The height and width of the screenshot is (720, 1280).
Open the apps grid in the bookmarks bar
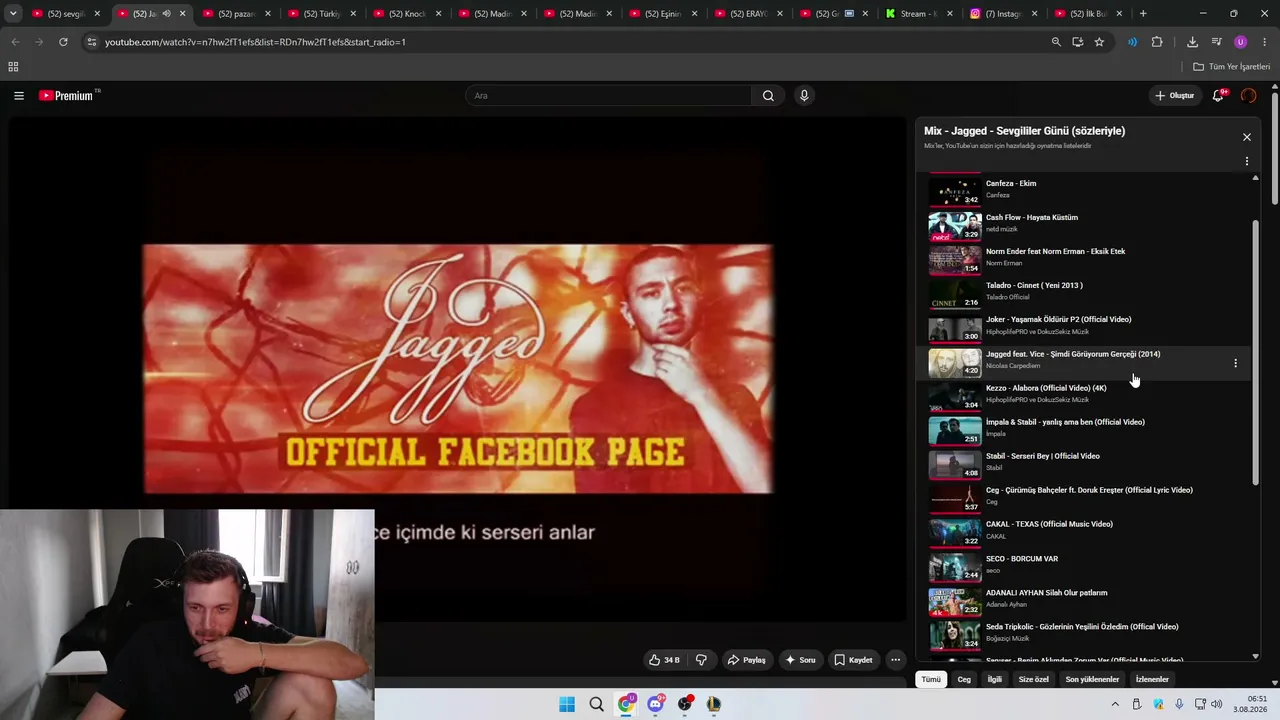(13, 67)
